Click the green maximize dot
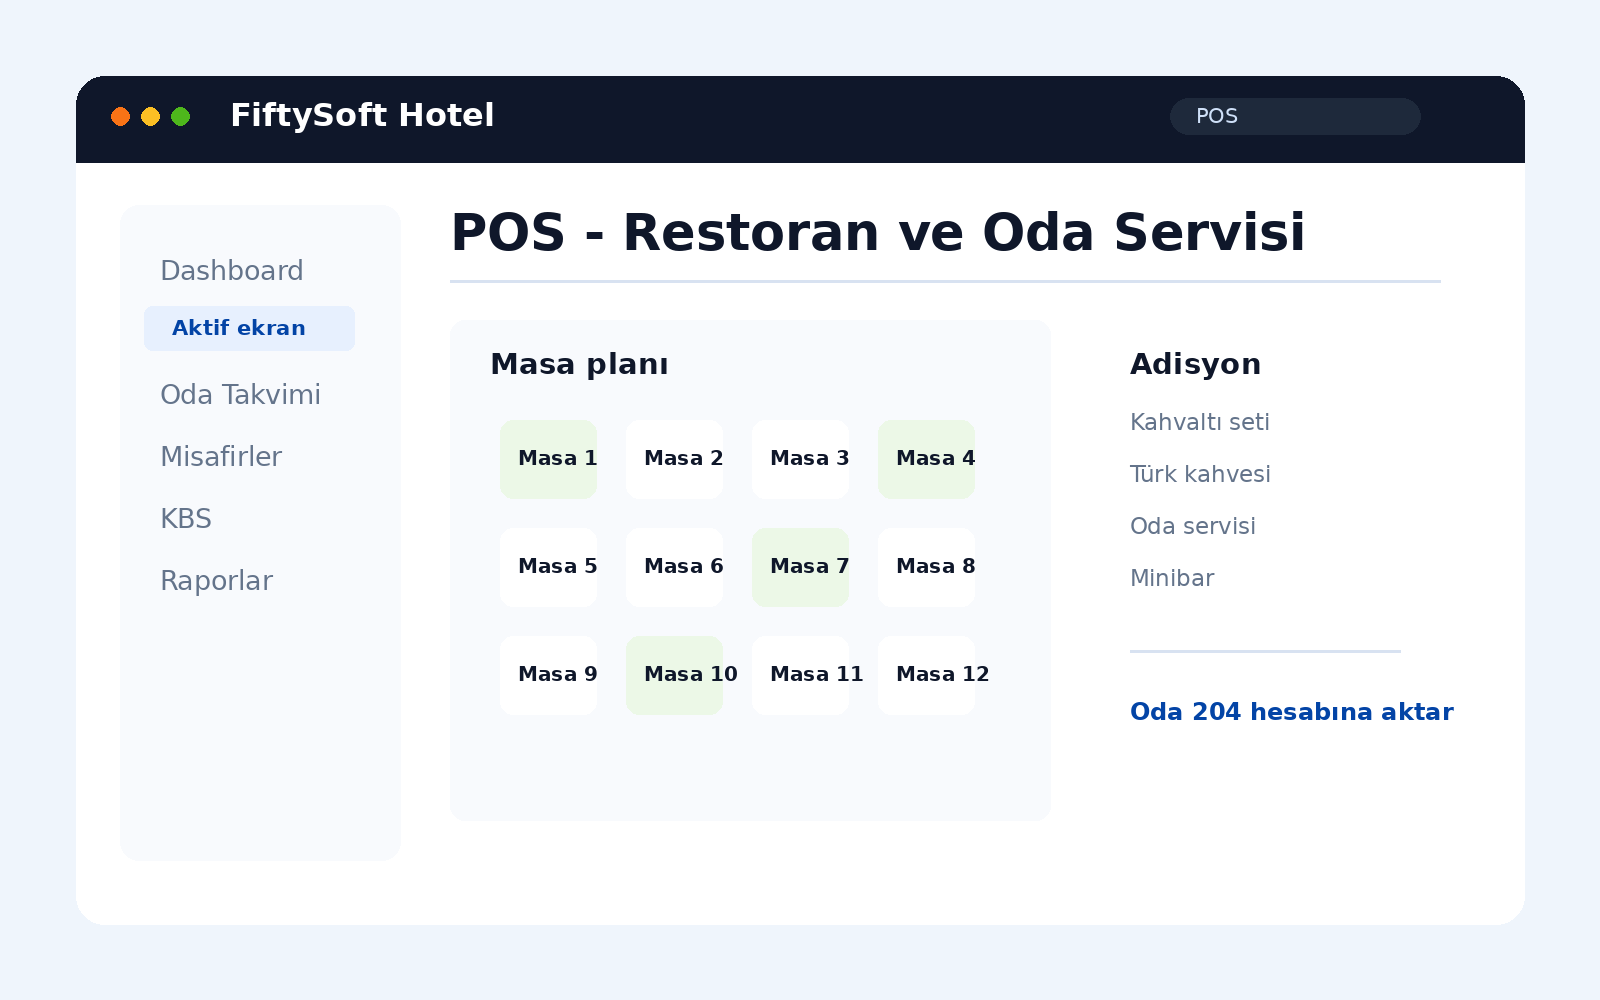The width and height of the screenshot is (1600, 1000). click(x=180, y=116)
